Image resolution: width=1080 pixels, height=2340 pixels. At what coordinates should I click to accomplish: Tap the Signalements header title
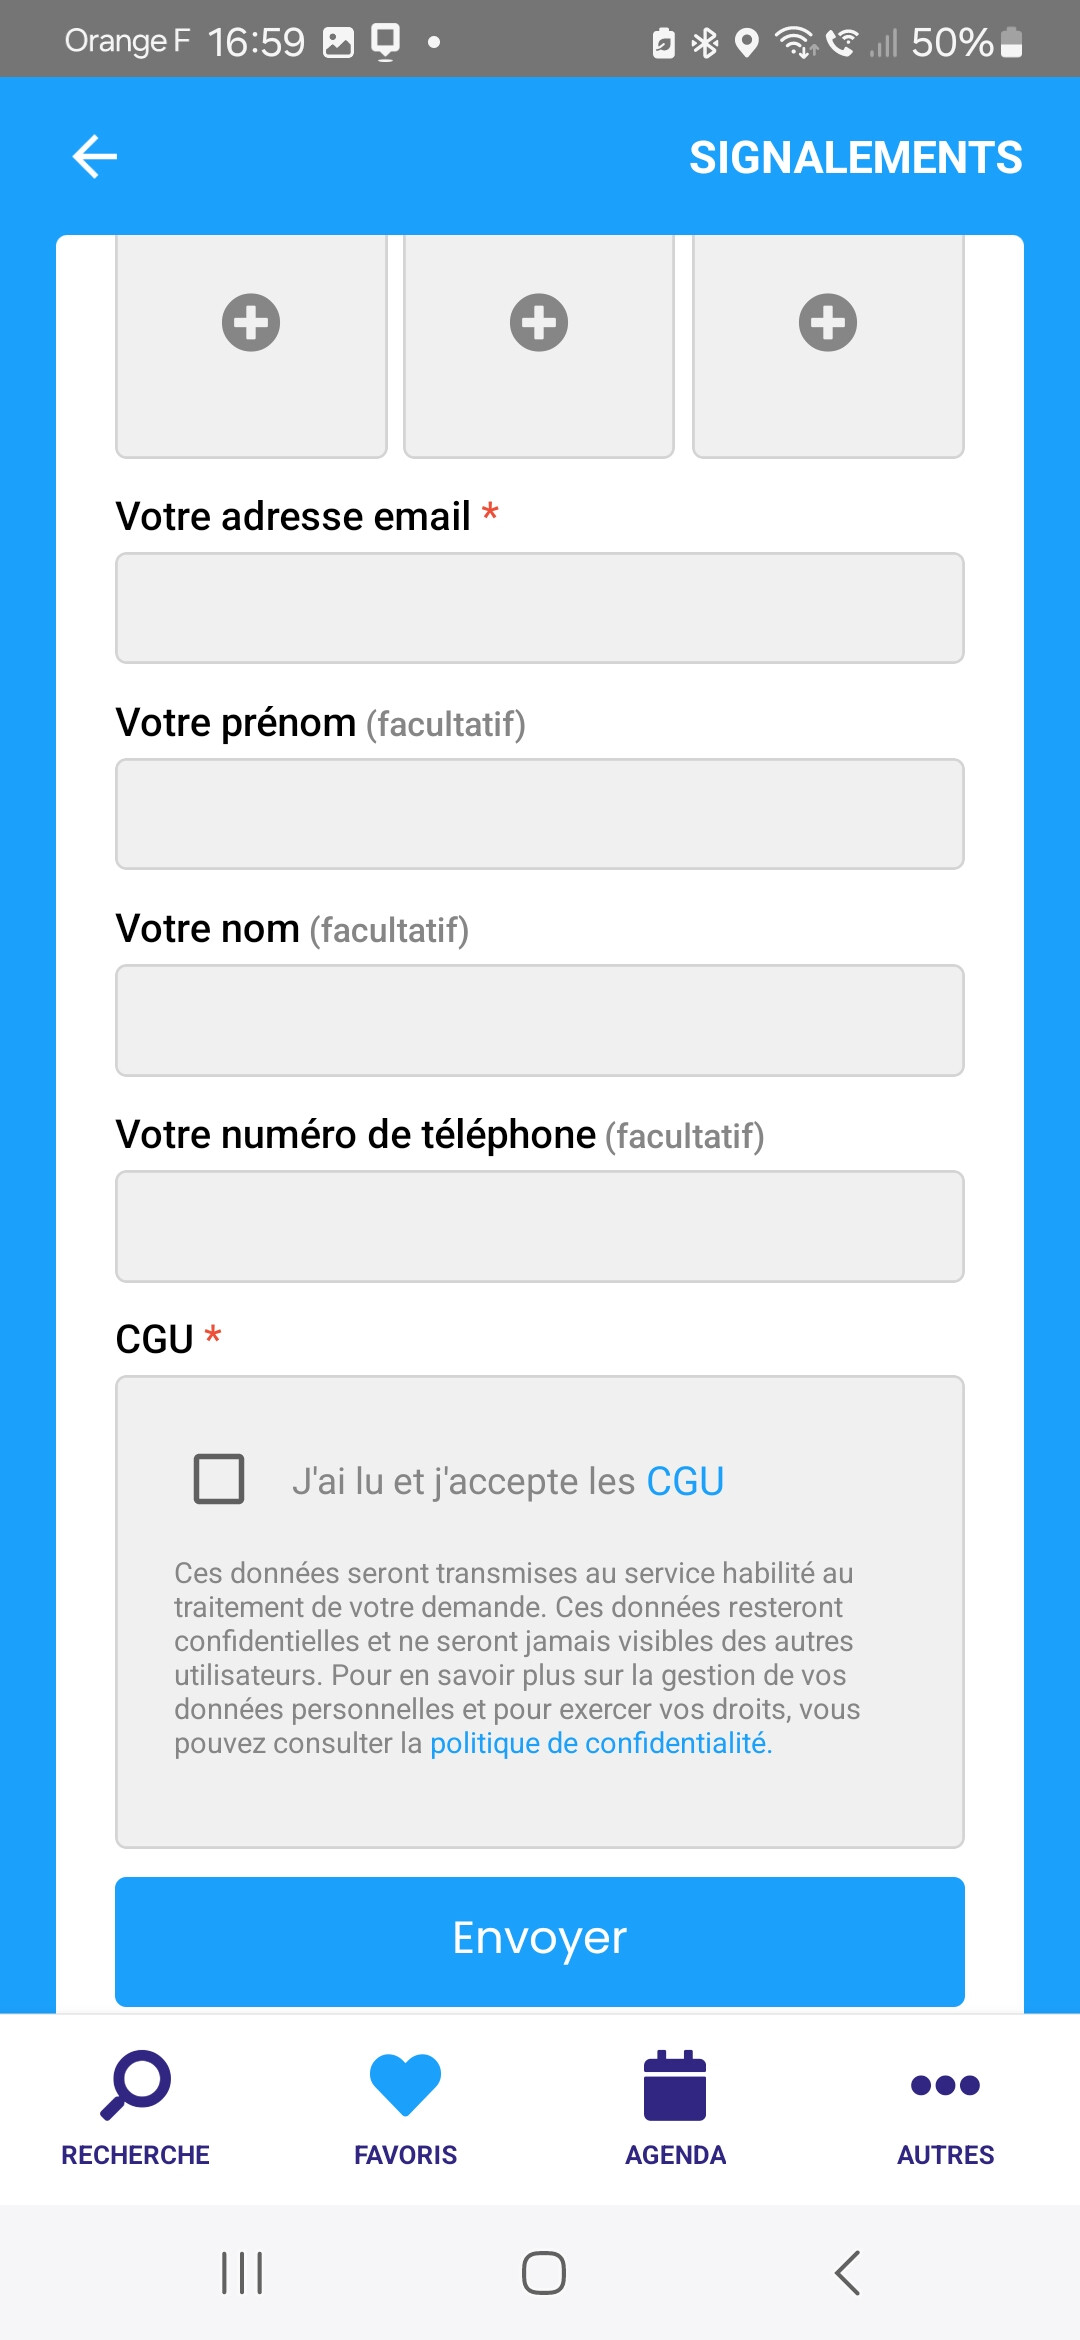coord(855,158)
